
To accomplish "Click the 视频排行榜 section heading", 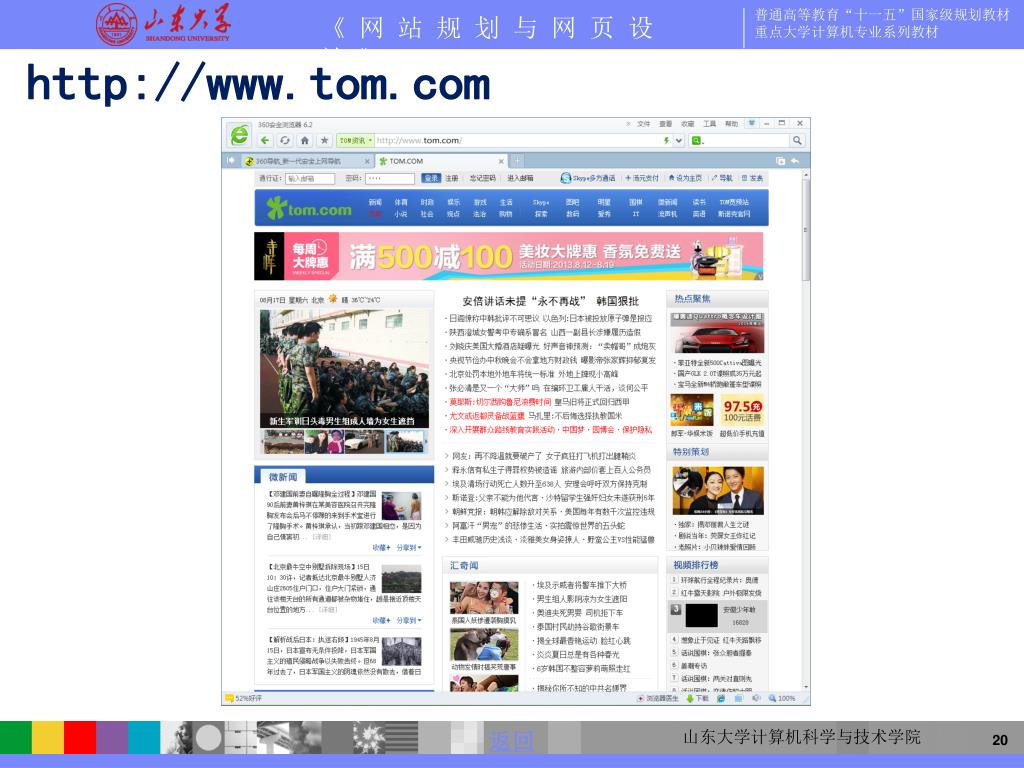I will click(x=696, y=565).
